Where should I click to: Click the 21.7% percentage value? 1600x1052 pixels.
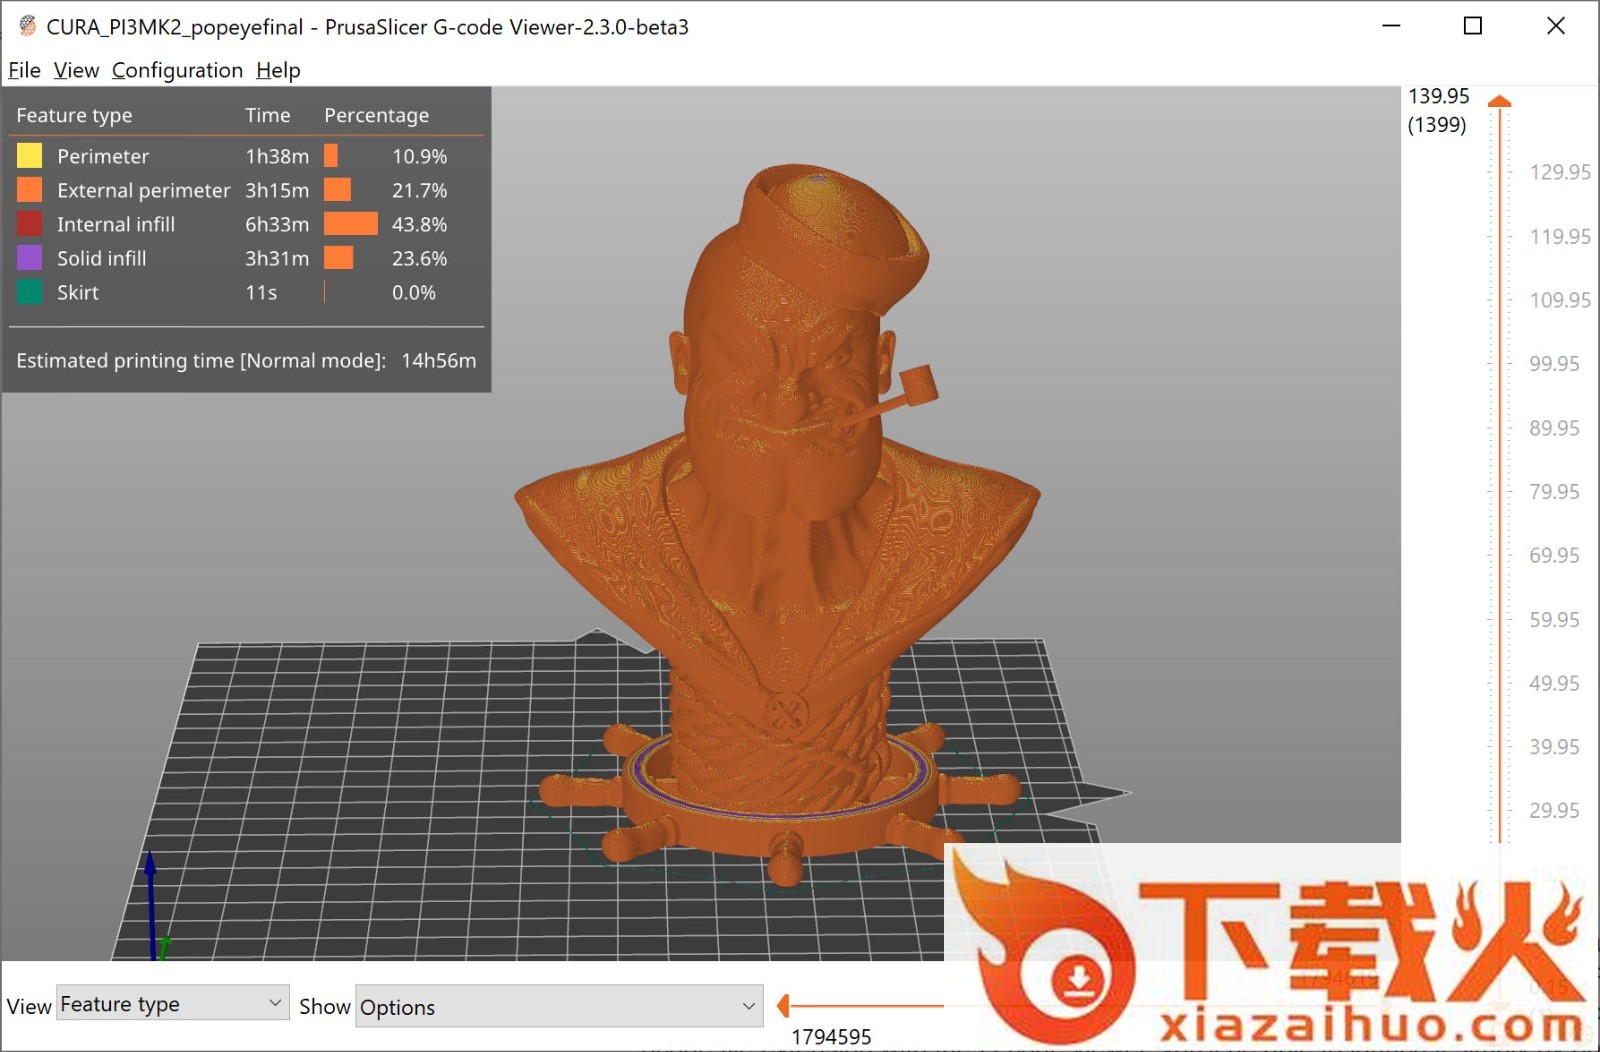click(x=419, y=190)
